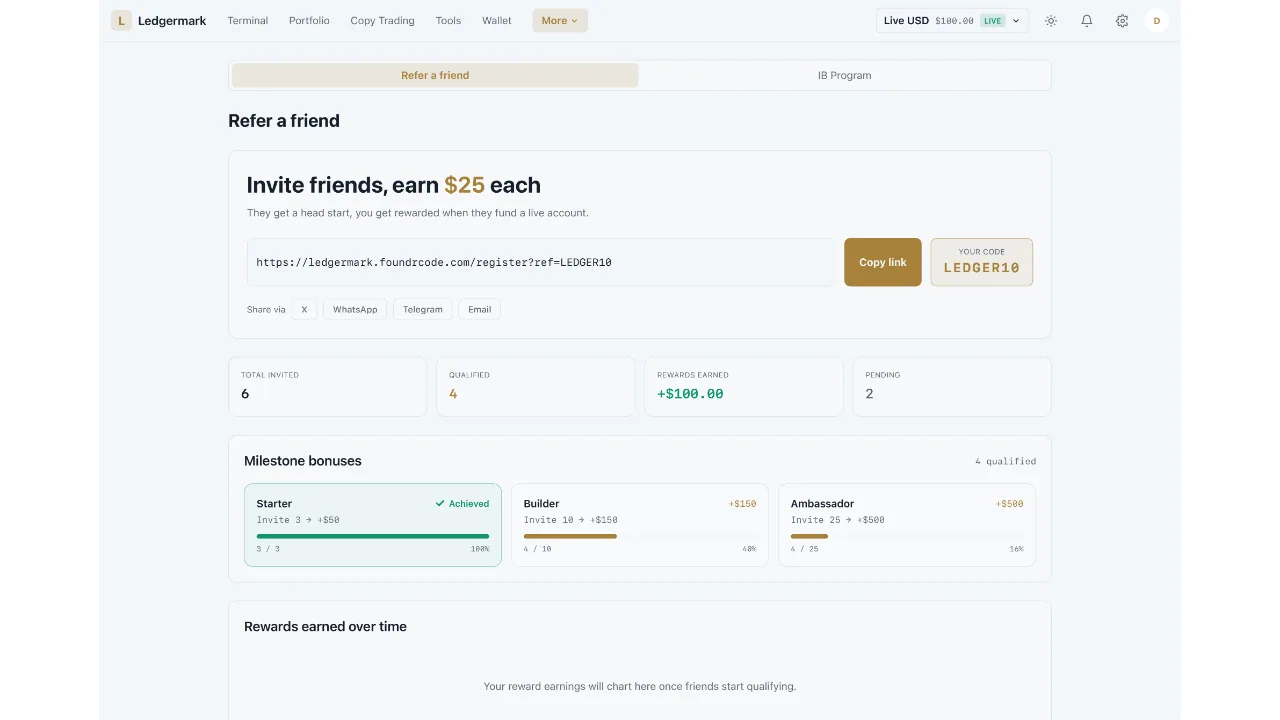Click the "4 / 10" Builder progress count

pyautogui.click(x=538, y=549)
